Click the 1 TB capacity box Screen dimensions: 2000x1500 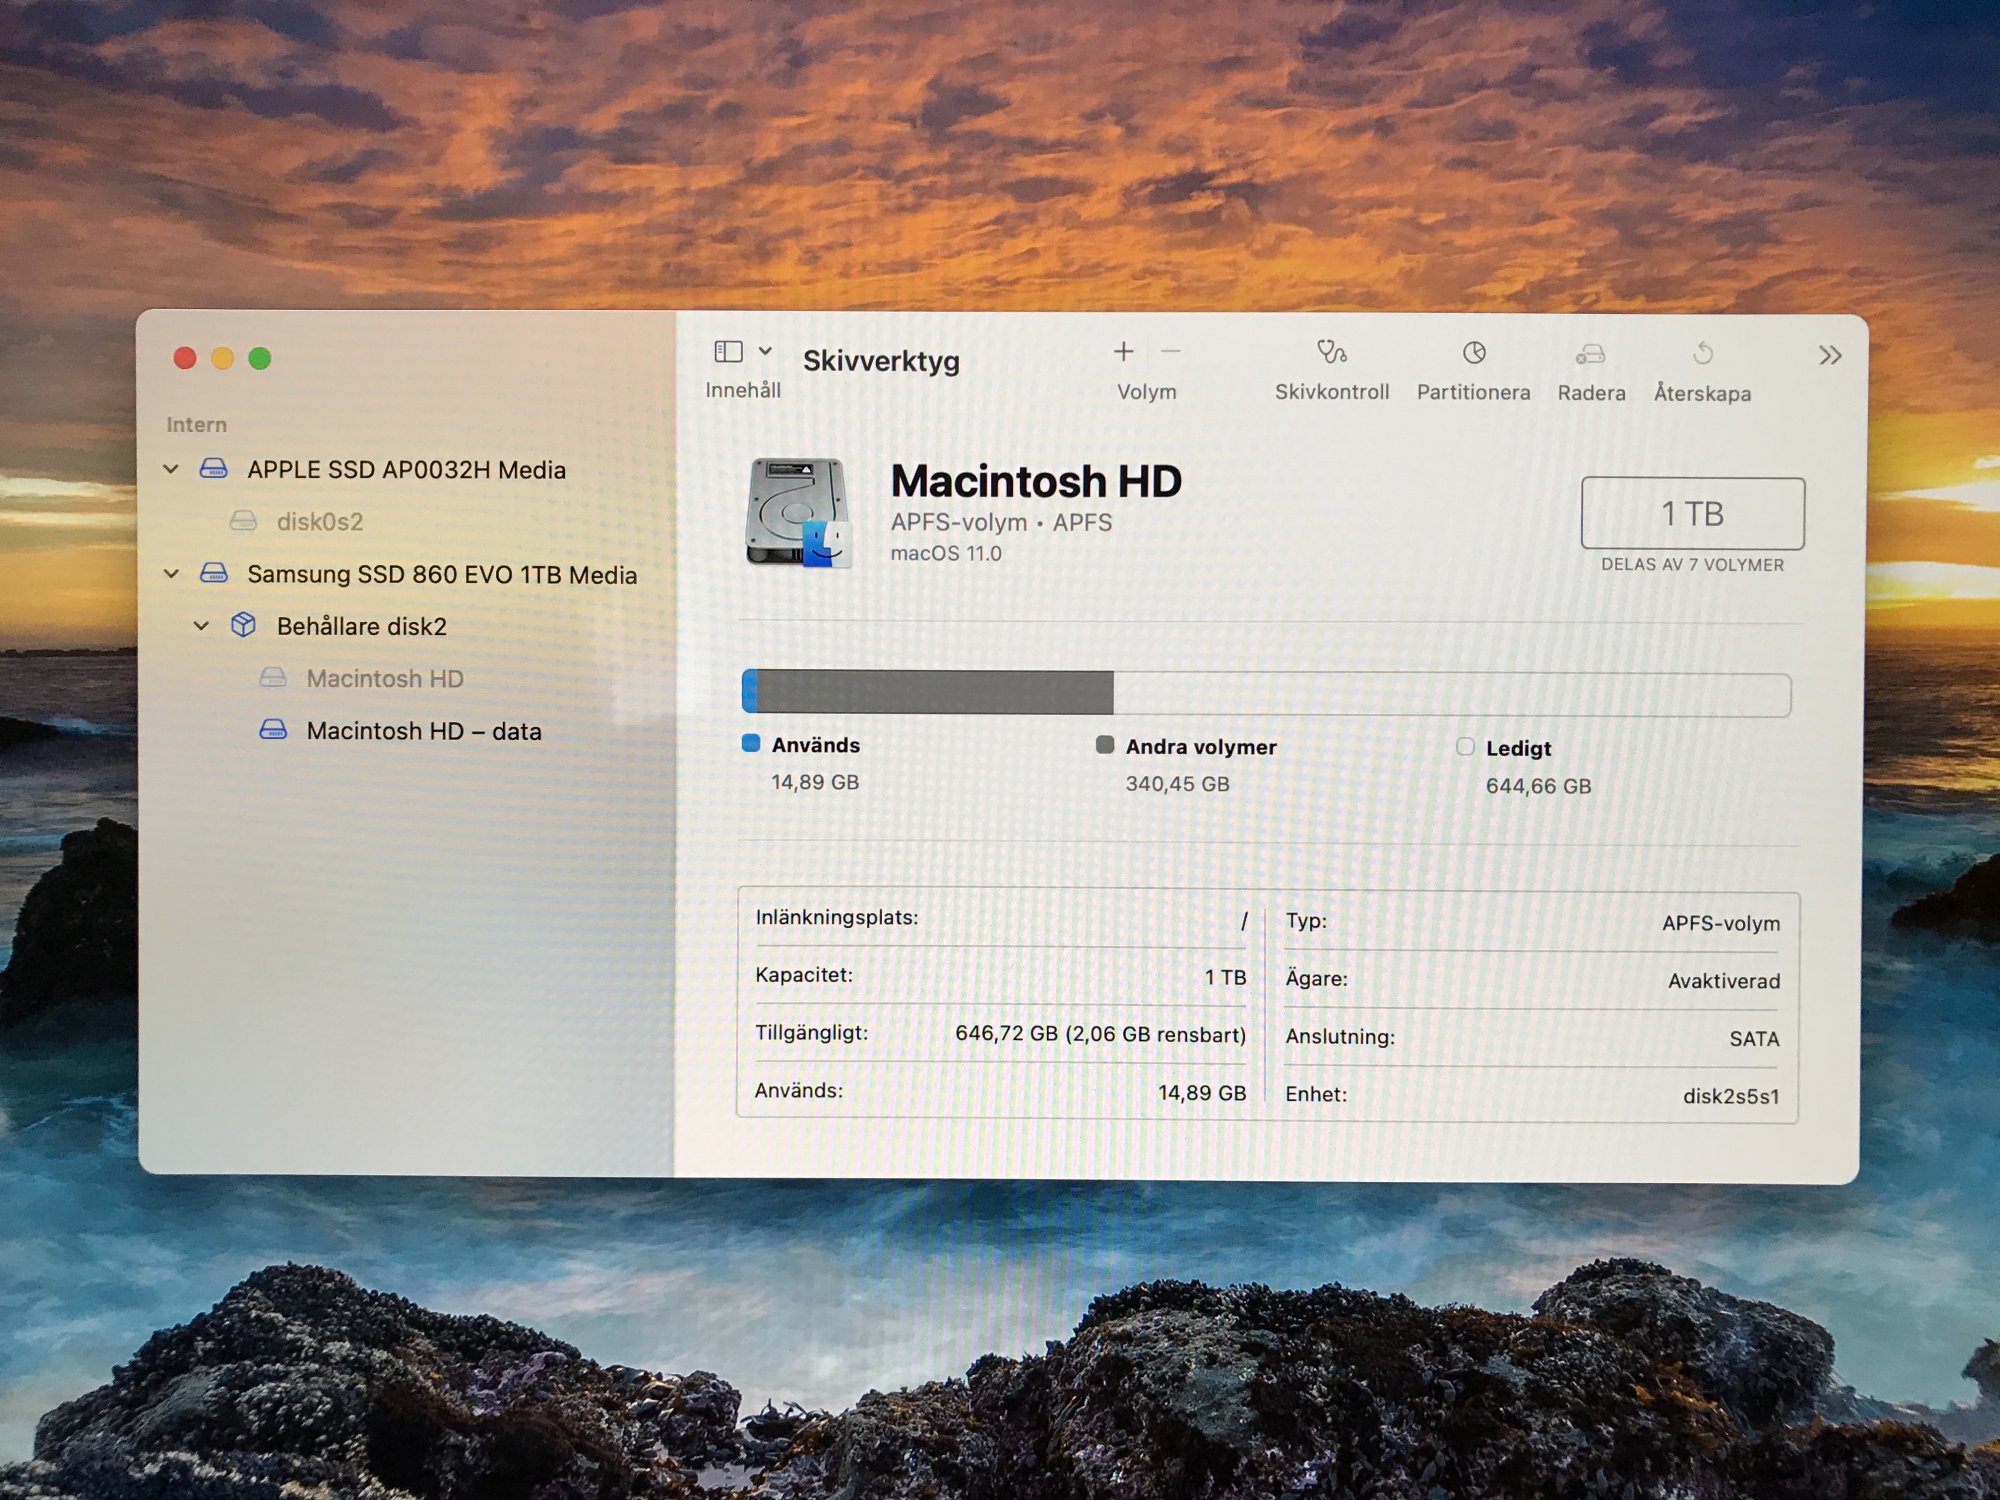click(1692, 514)
